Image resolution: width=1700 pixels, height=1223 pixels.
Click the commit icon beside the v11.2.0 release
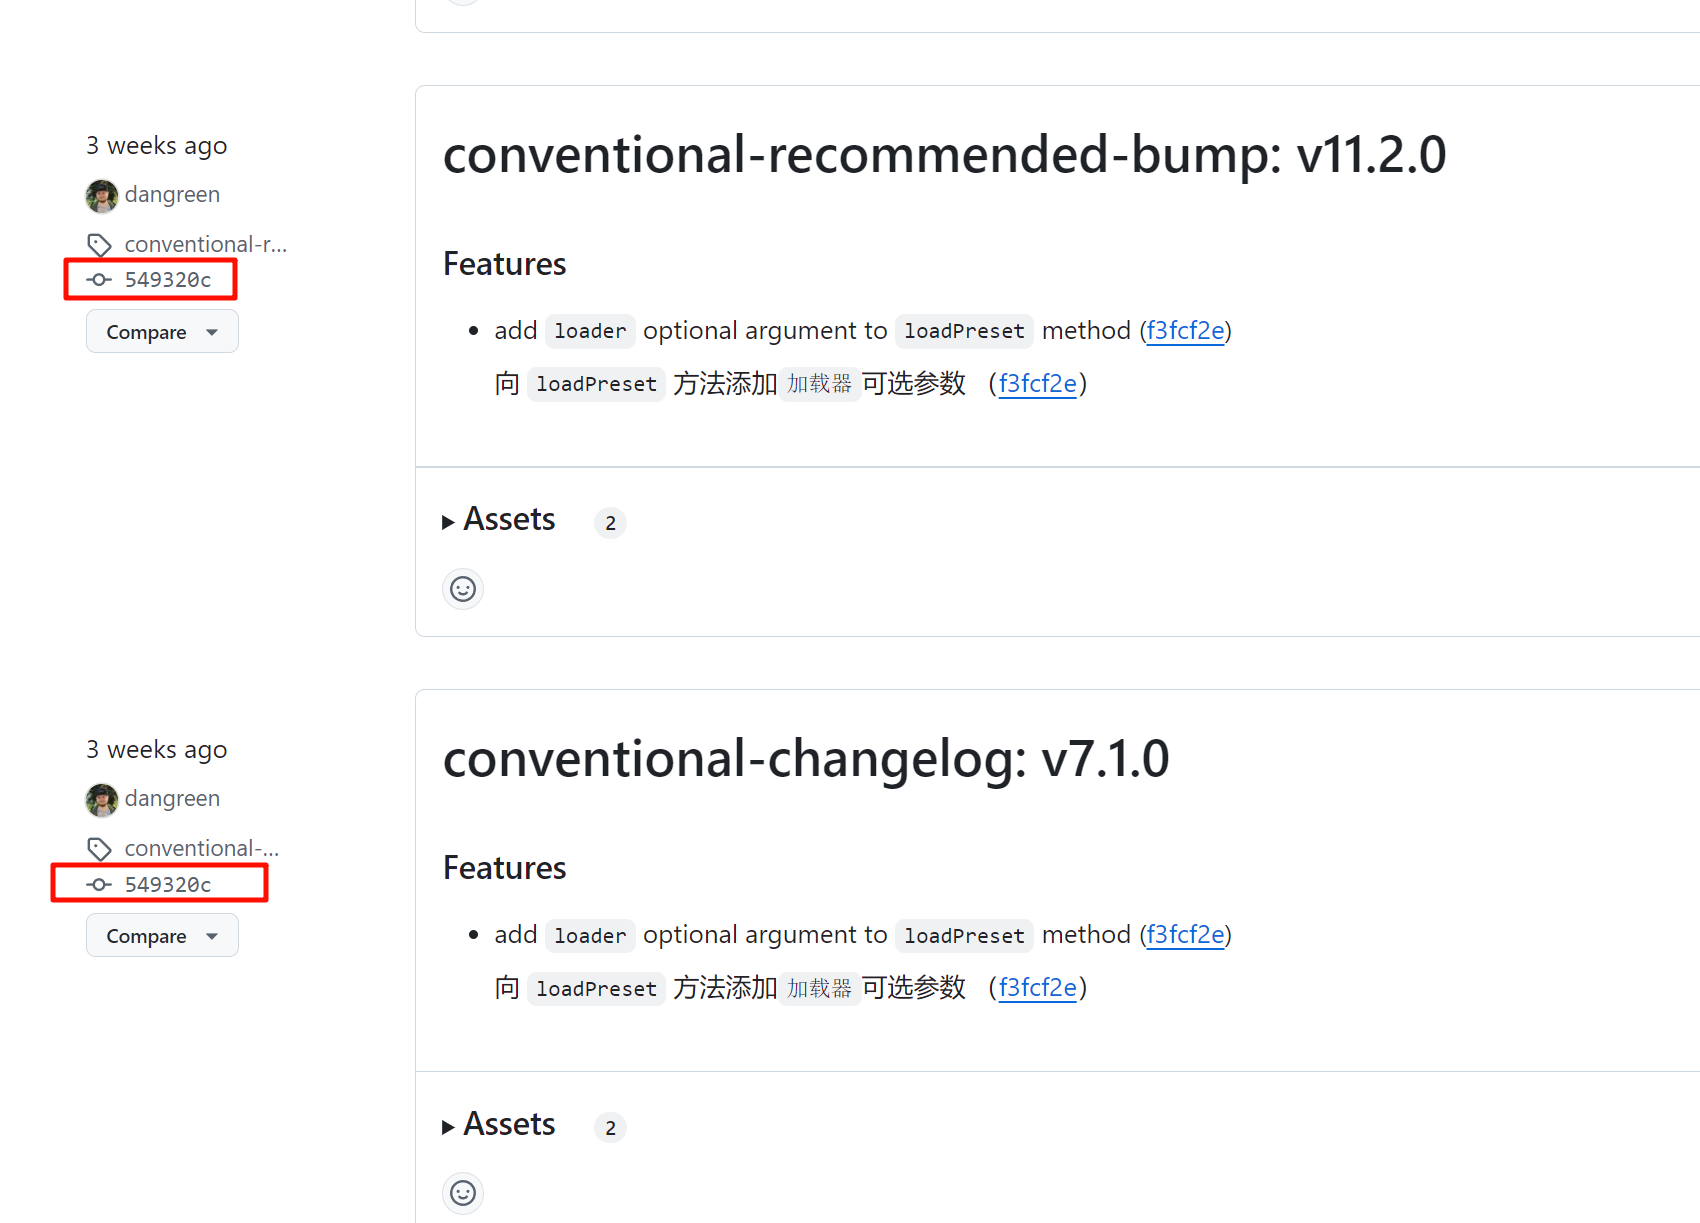pyautogui.click(x=99, y=280)
